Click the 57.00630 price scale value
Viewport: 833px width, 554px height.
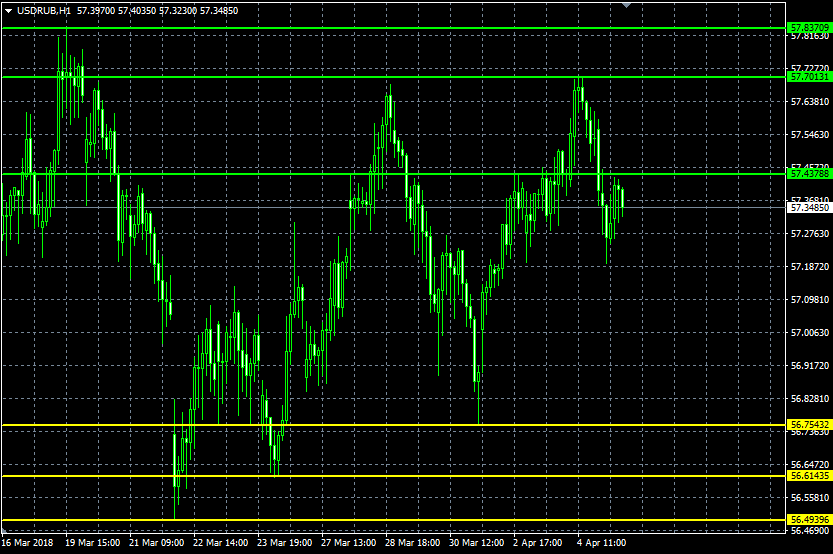tap(810, 333)
